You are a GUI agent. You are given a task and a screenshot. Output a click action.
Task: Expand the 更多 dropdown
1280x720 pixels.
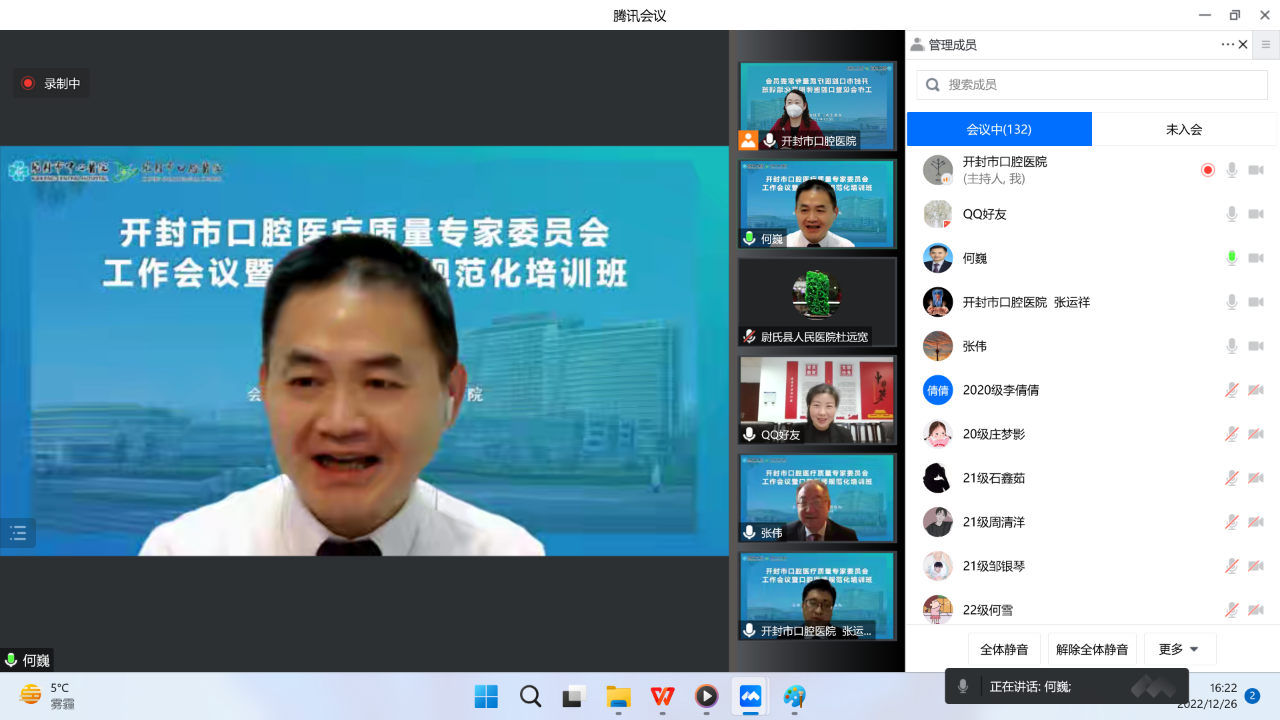pyautogui.click(x=1180, y=649)
